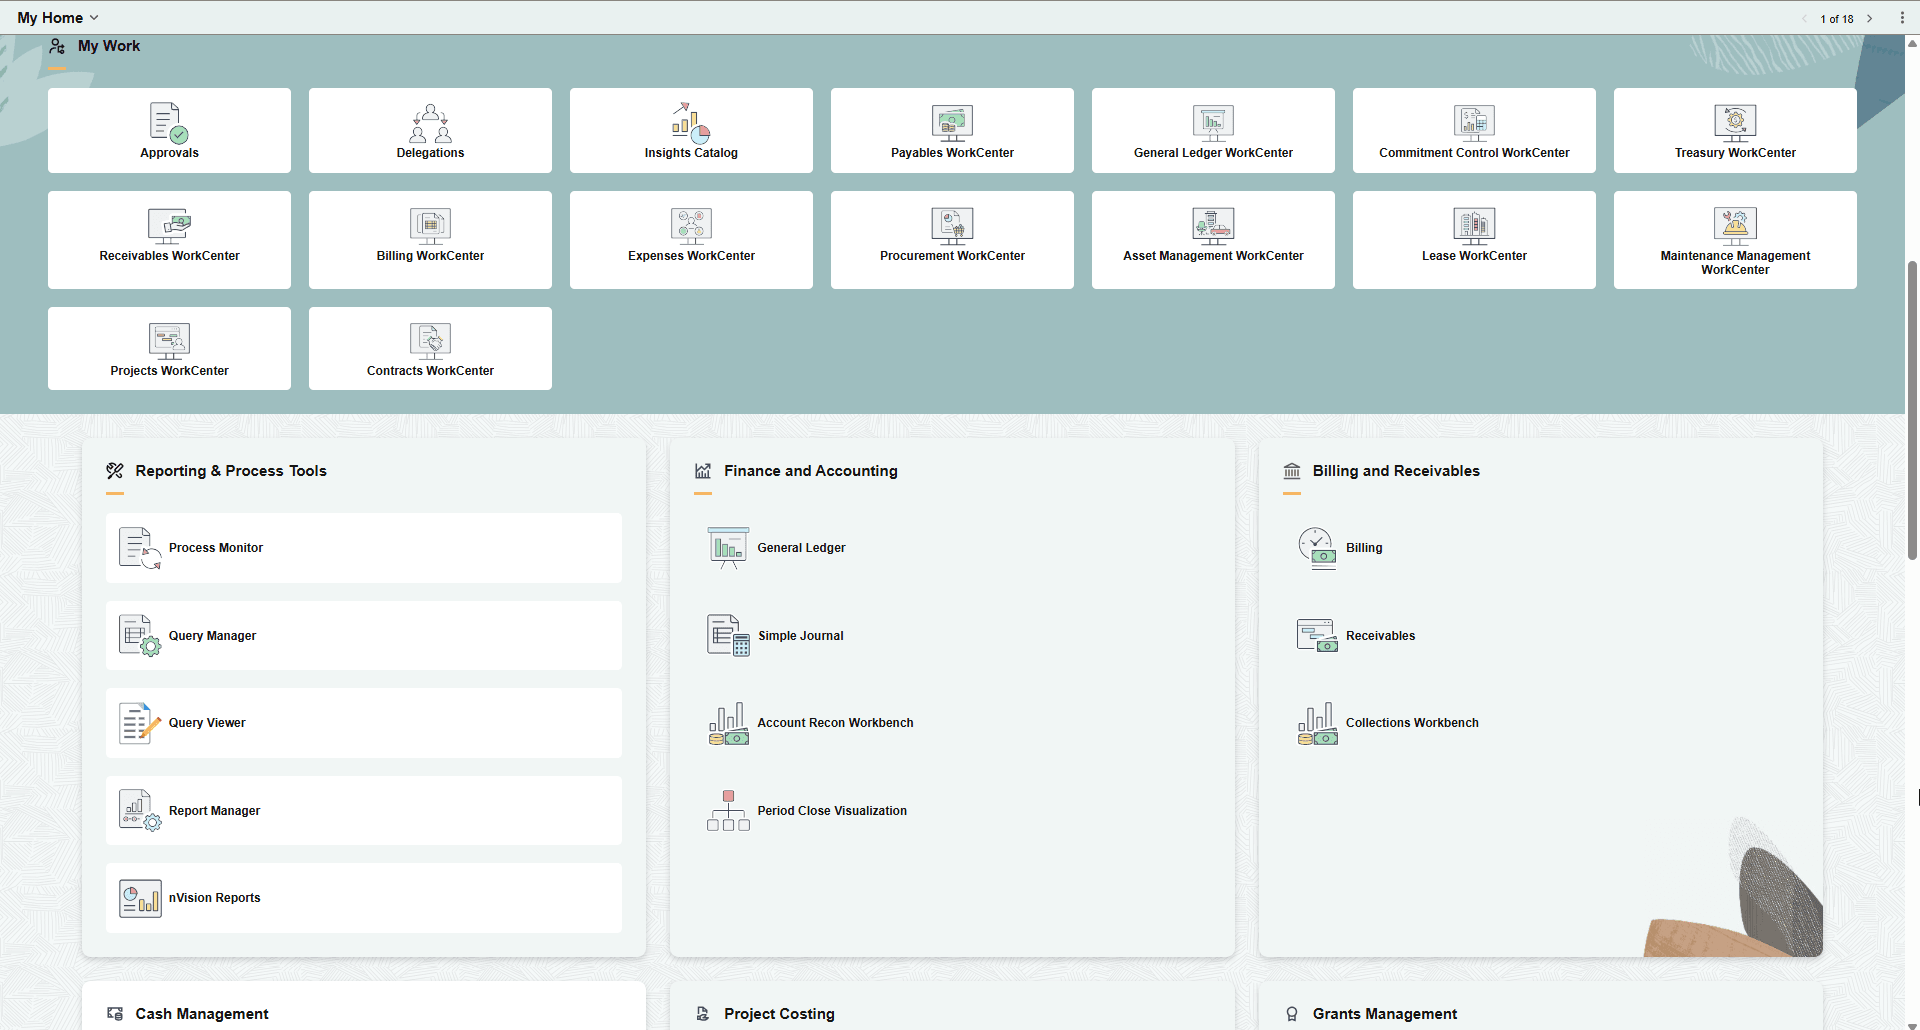This screenshot has width=1920, height=1030.
Task: Open the Approvals tile icon
Action: coord(169,122)
